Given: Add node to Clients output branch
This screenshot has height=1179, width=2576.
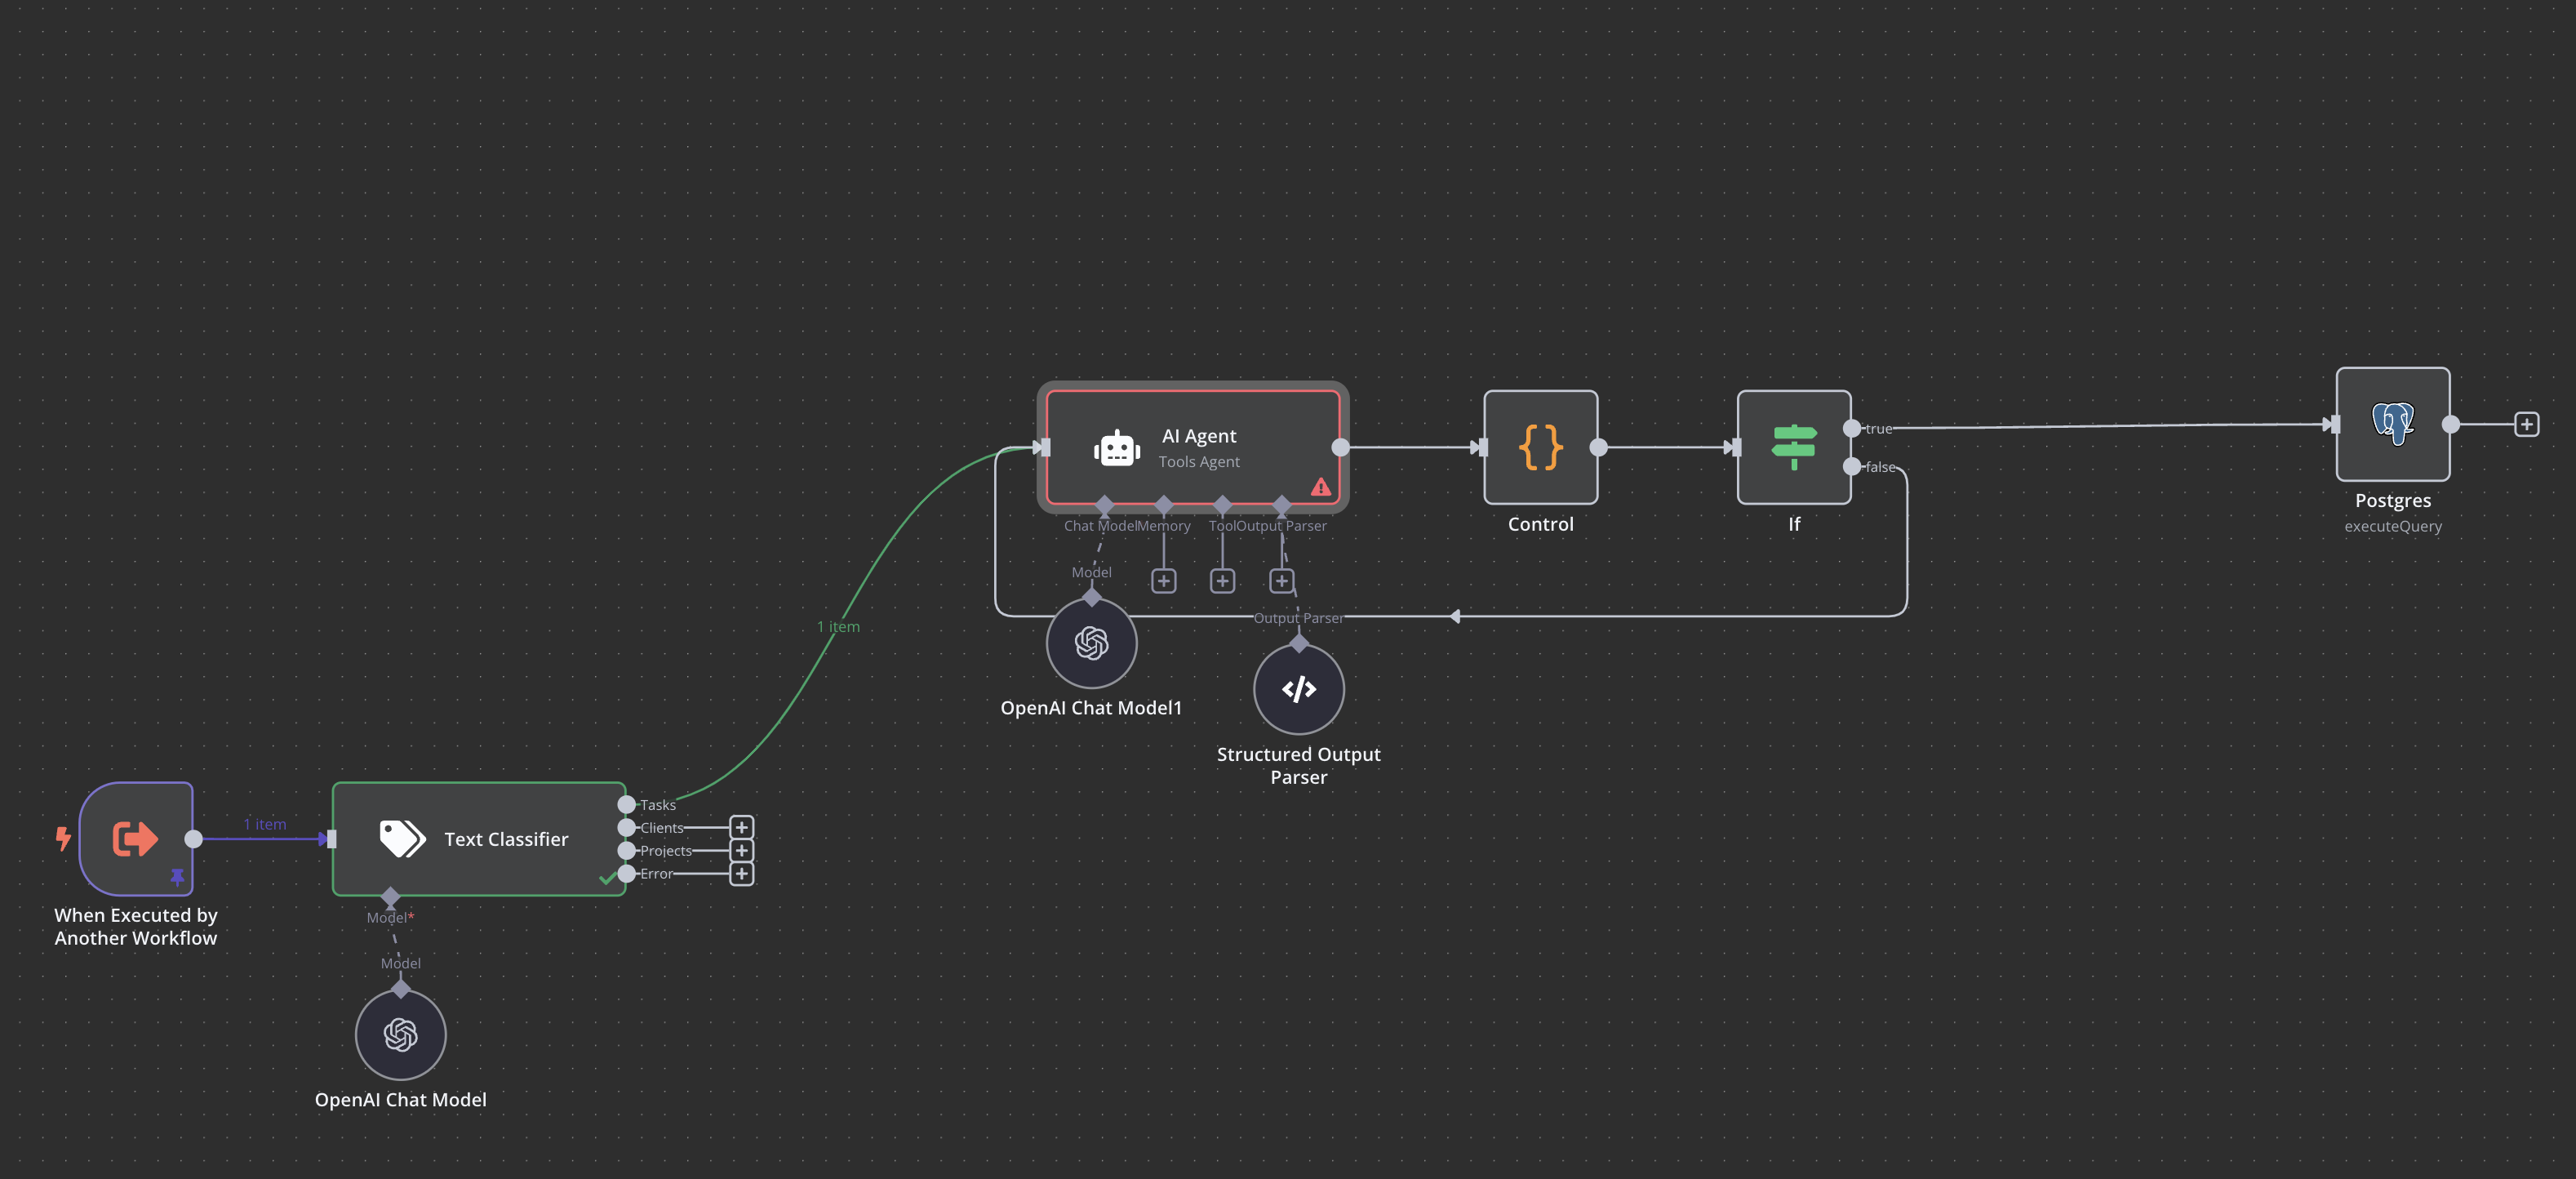Looking at the screenshot, I should coord(741,828).
